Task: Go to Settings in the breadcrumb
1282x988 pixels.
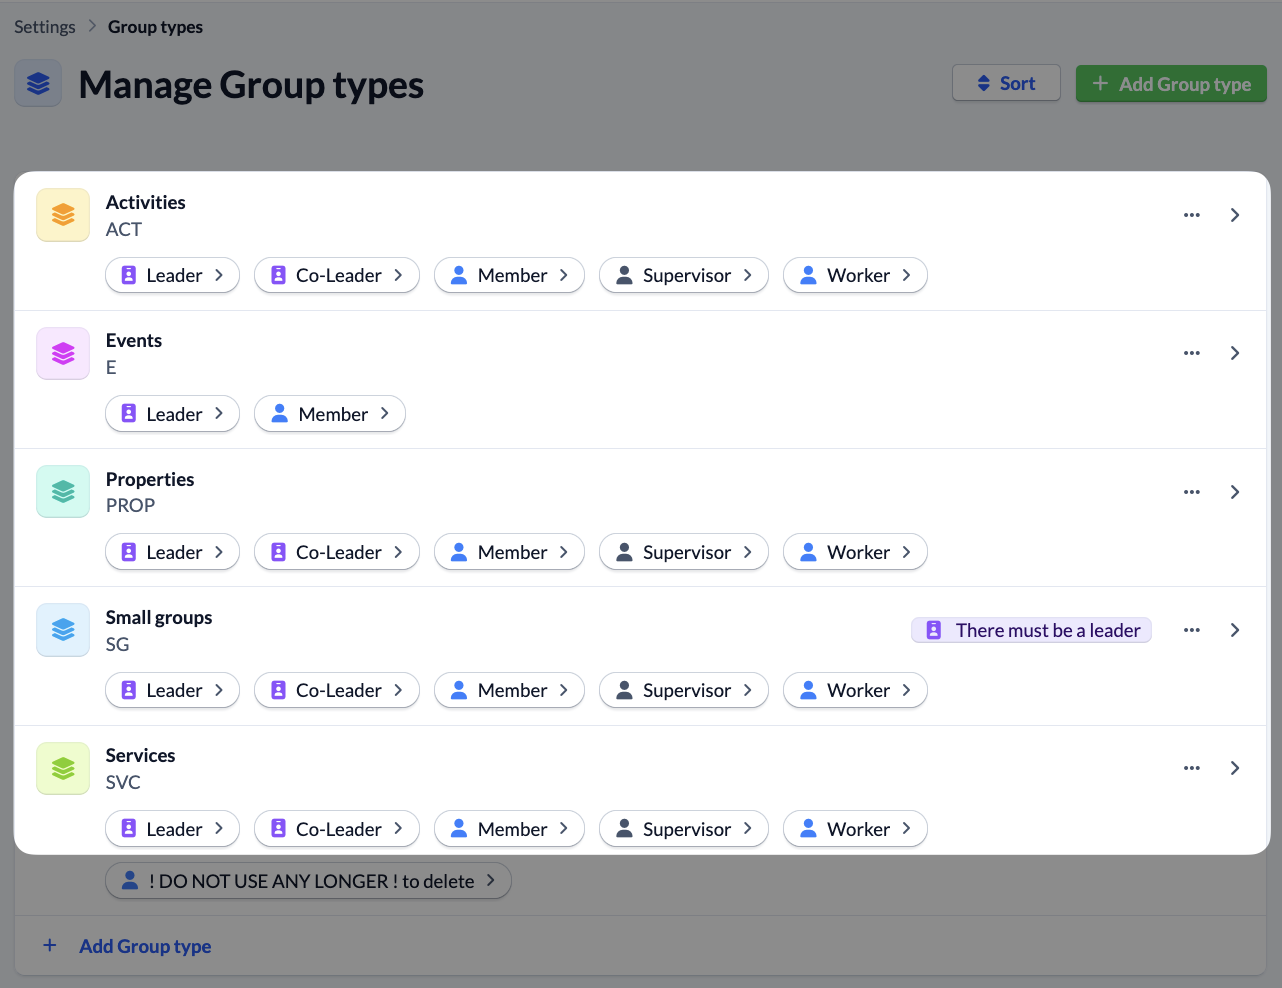Action: 45,27
